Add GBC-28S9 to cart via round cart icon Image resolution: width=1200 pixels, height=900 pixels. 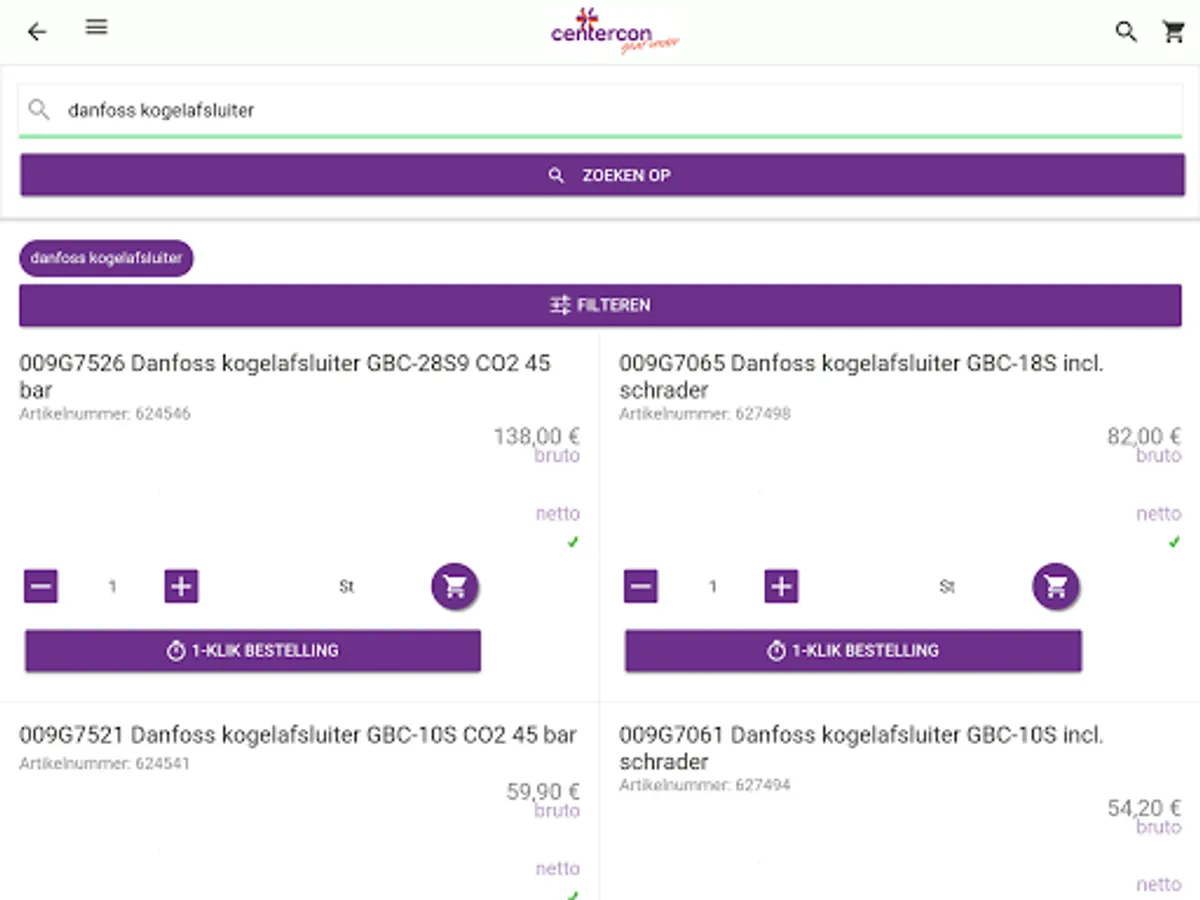click(x=455, y=586)
